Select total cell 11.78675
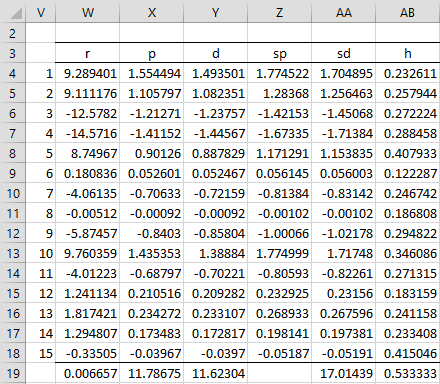 pyautogui.click(x=152, y=373)
